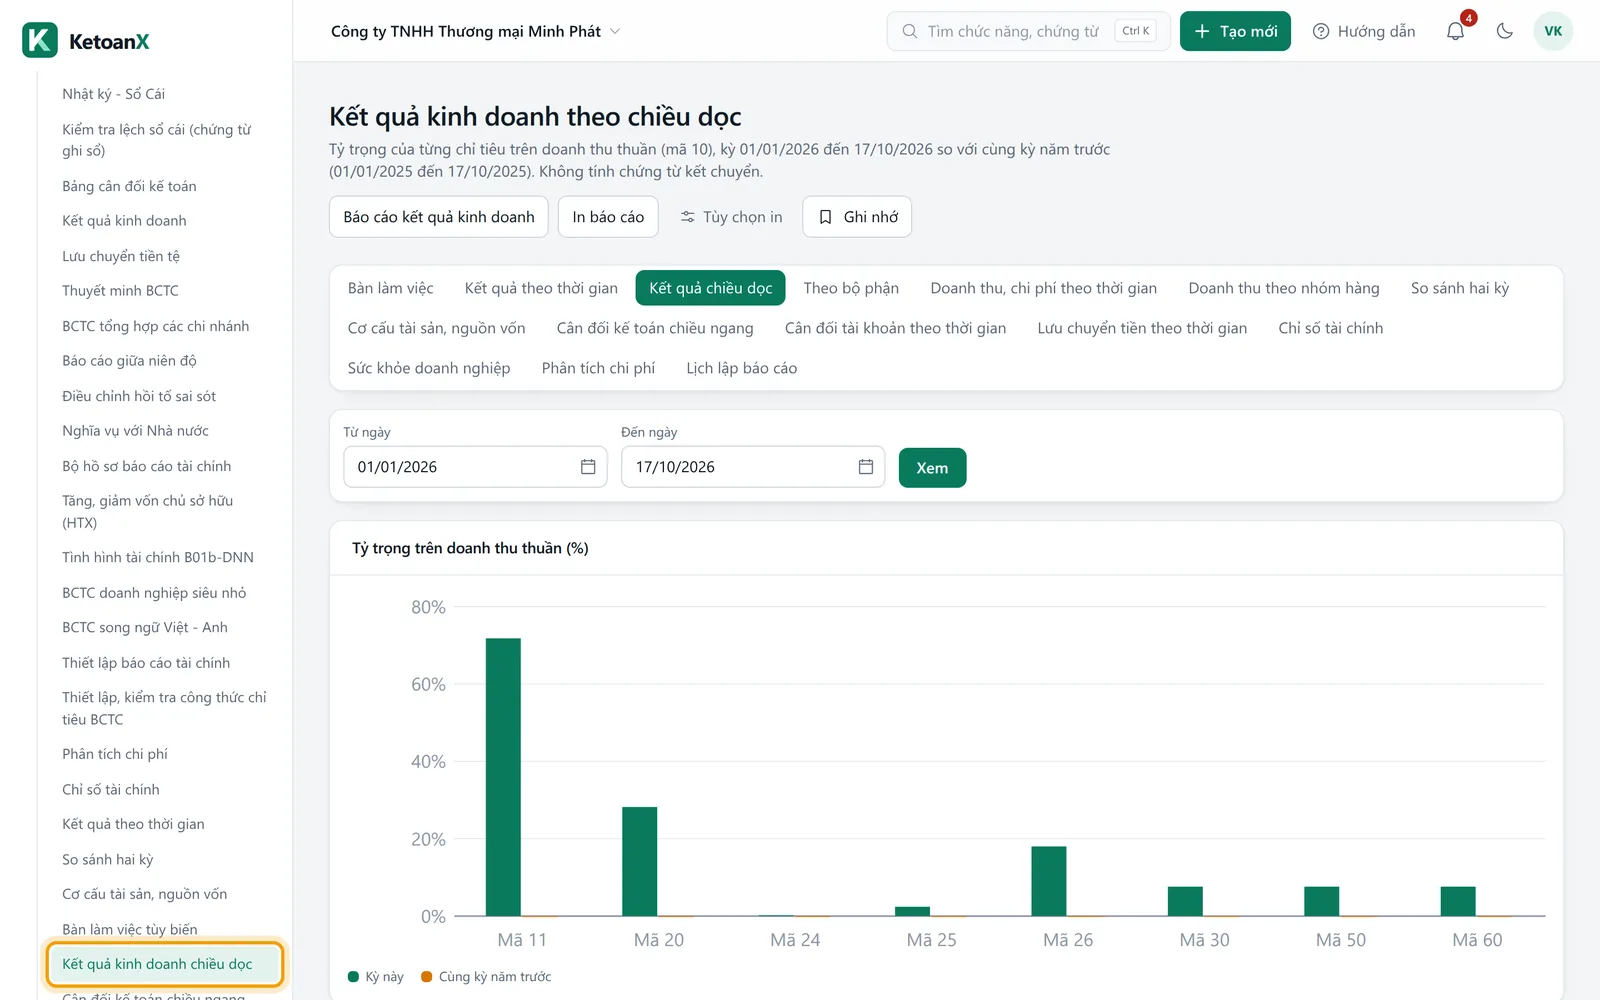Switch to Chỉ số tài chính tab
The width and height of the screenshot is (1600, 1000).
1330,328
